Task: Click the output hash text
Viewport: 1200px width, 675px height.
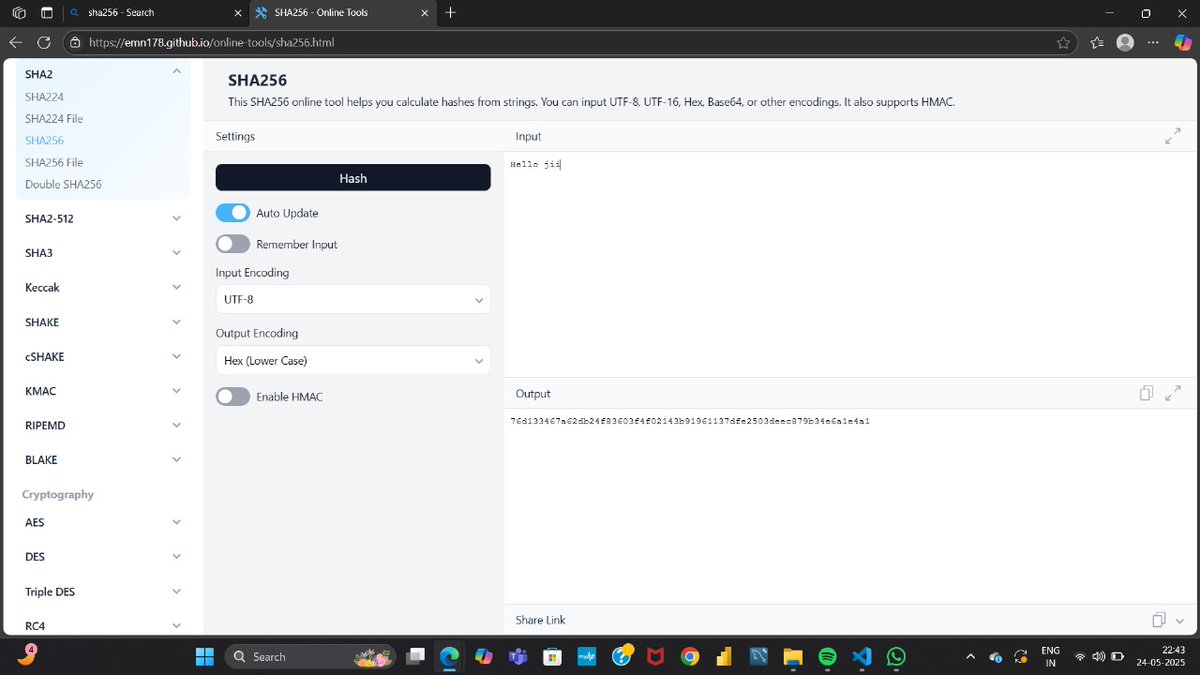Action: pos(690,421)
